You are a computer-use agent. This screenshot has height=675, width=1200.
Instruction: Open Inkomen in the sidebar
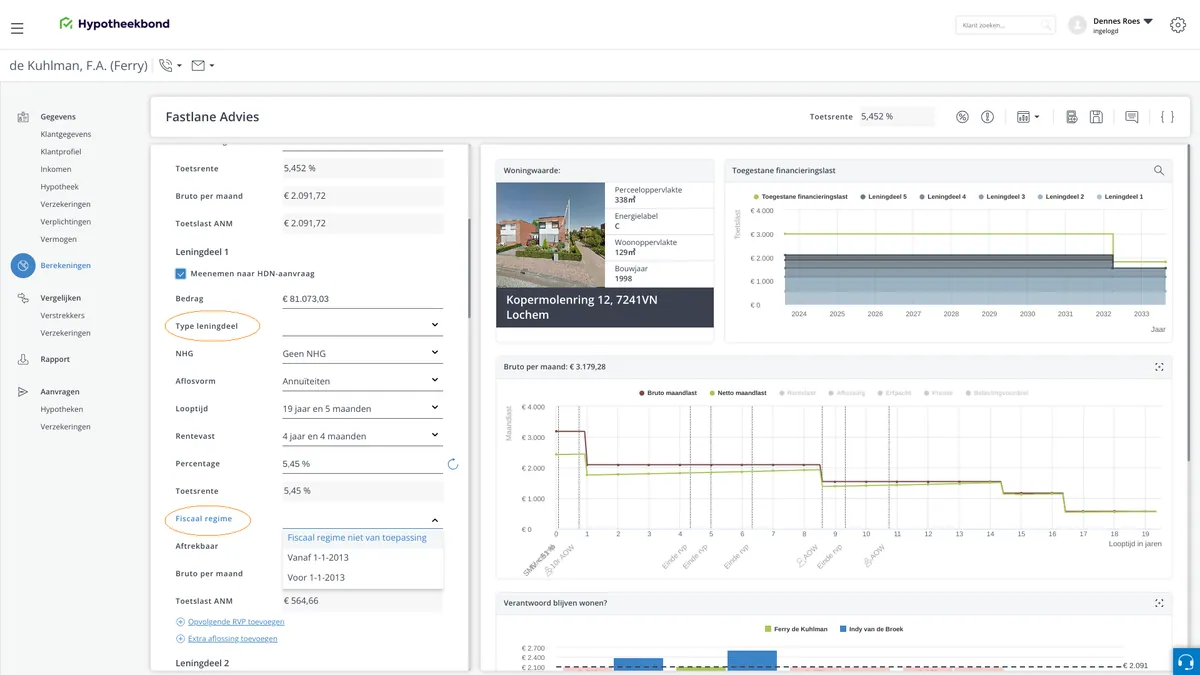click(x=56, y=169)
